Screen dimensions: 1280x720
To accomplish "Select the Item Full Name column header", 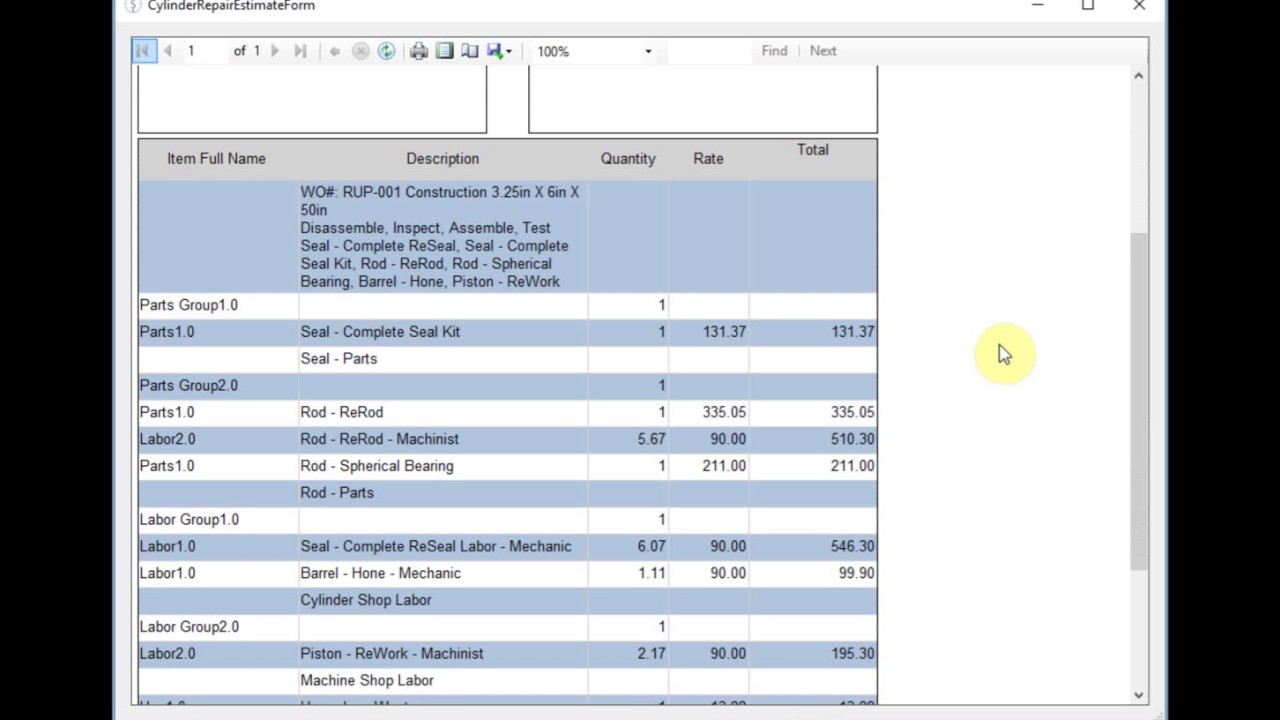I will pyautogui.click(x=216, y=159).
